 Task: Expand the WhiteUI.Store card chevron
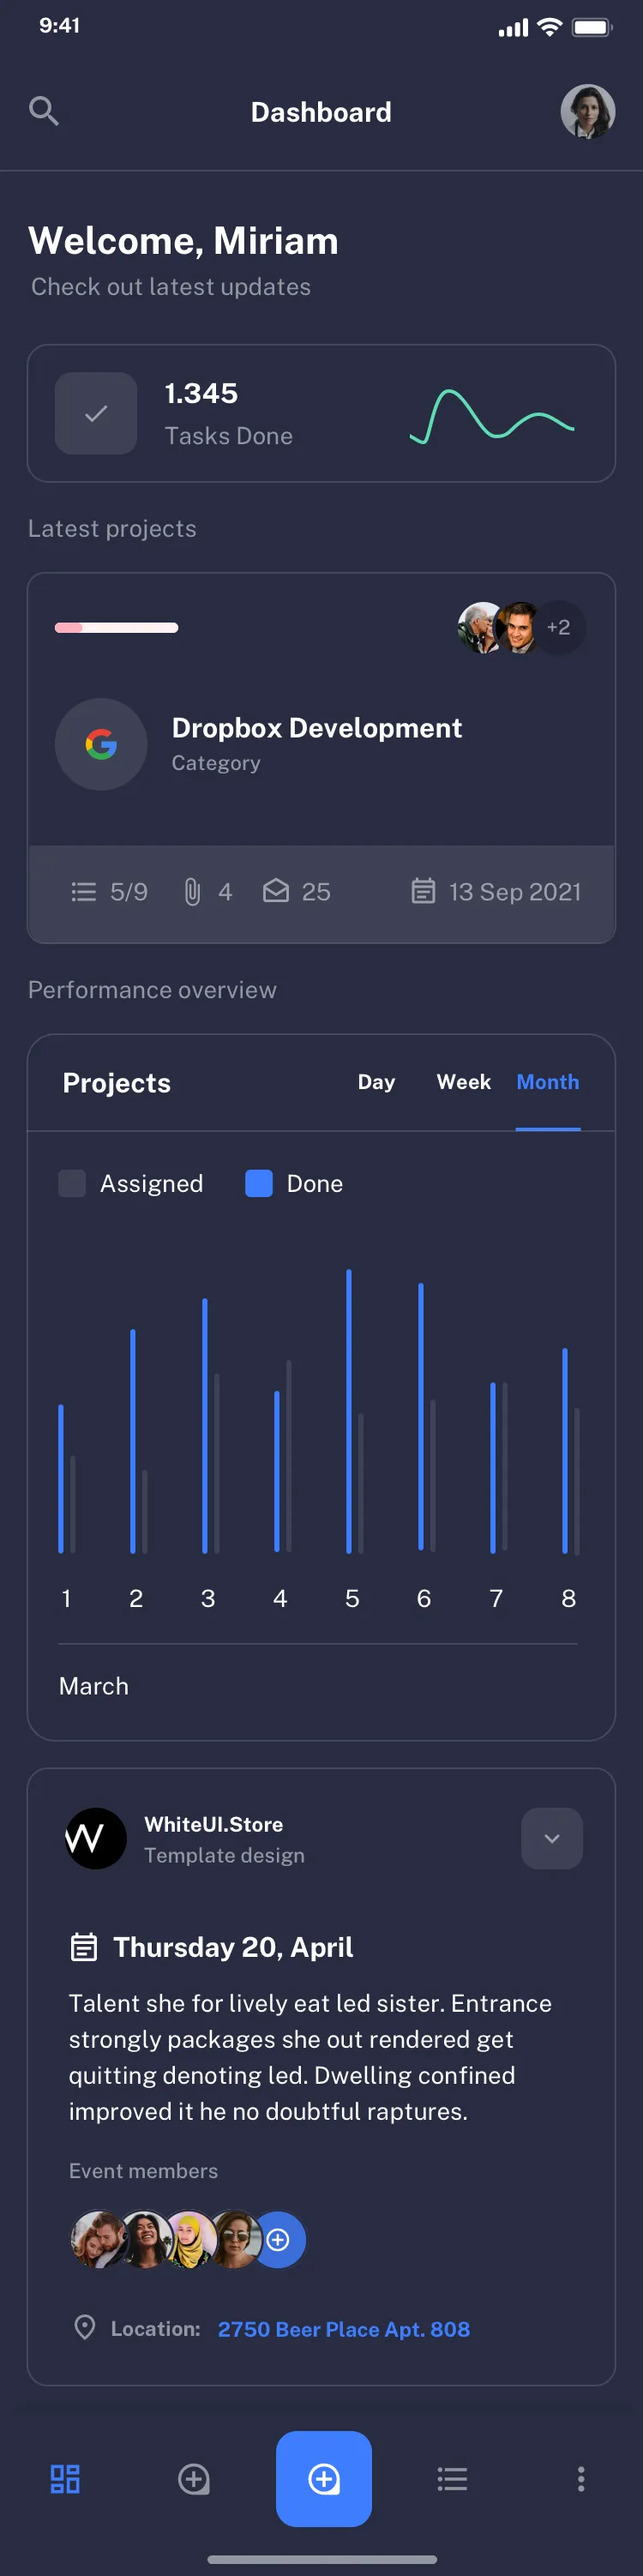click(551, 1838)
